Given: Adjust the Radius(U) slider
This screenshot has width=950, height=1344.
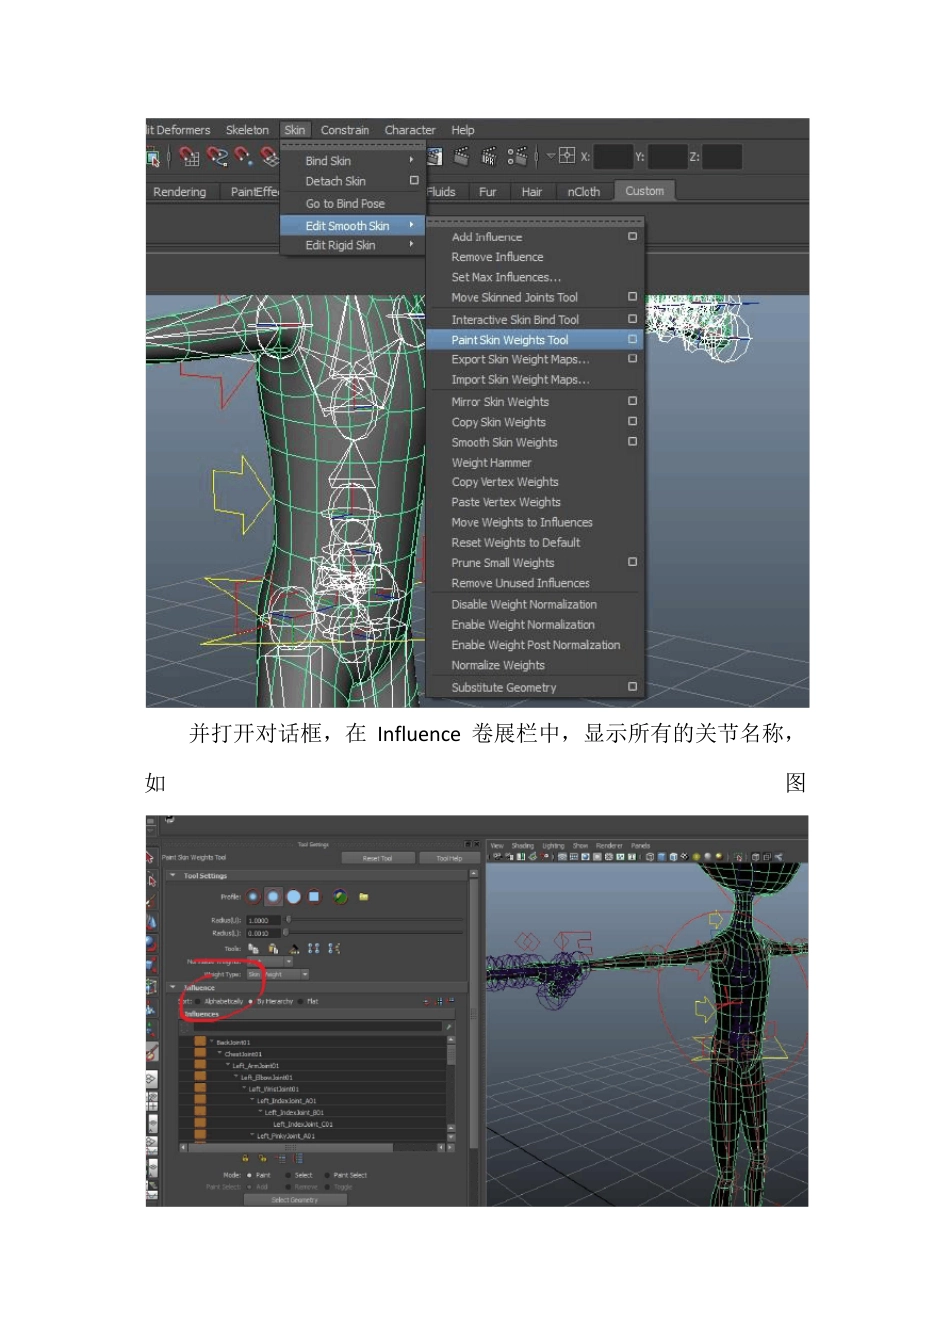Looking at the screenshot, I should tap(289, 920).
